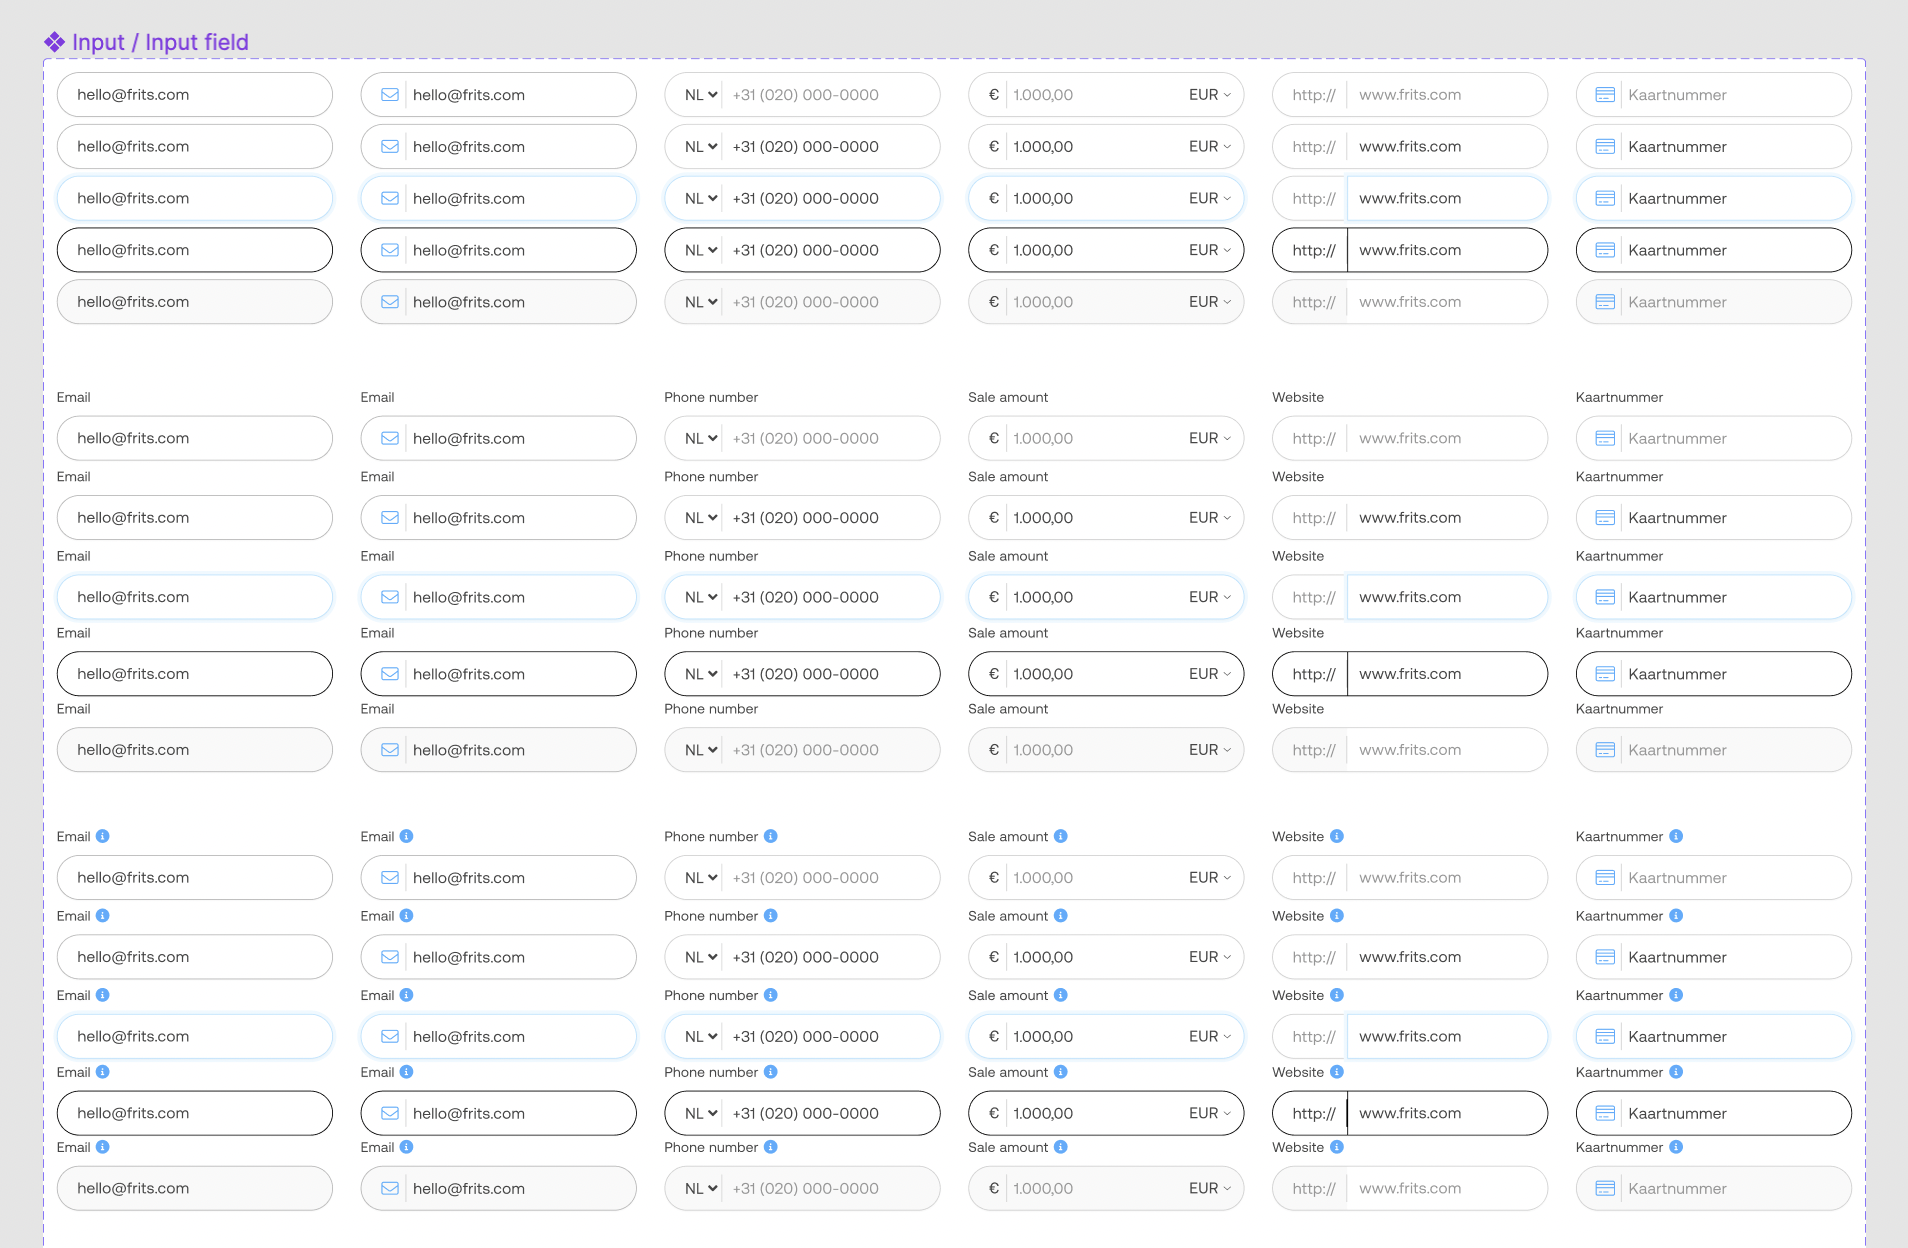Click the info icon beside the bottommost Website label
Screen dimensions: 1908x1248
1337,1147
